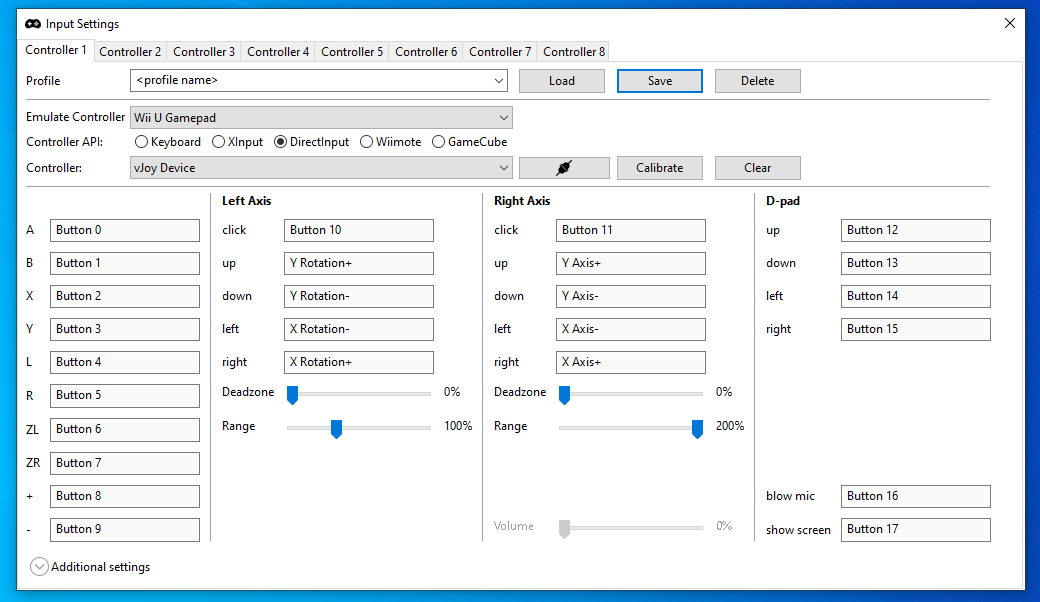Screen dimensions: 1040x602
Task: Switch to the Controller 4 tab
Action: (x=278, y=52)
